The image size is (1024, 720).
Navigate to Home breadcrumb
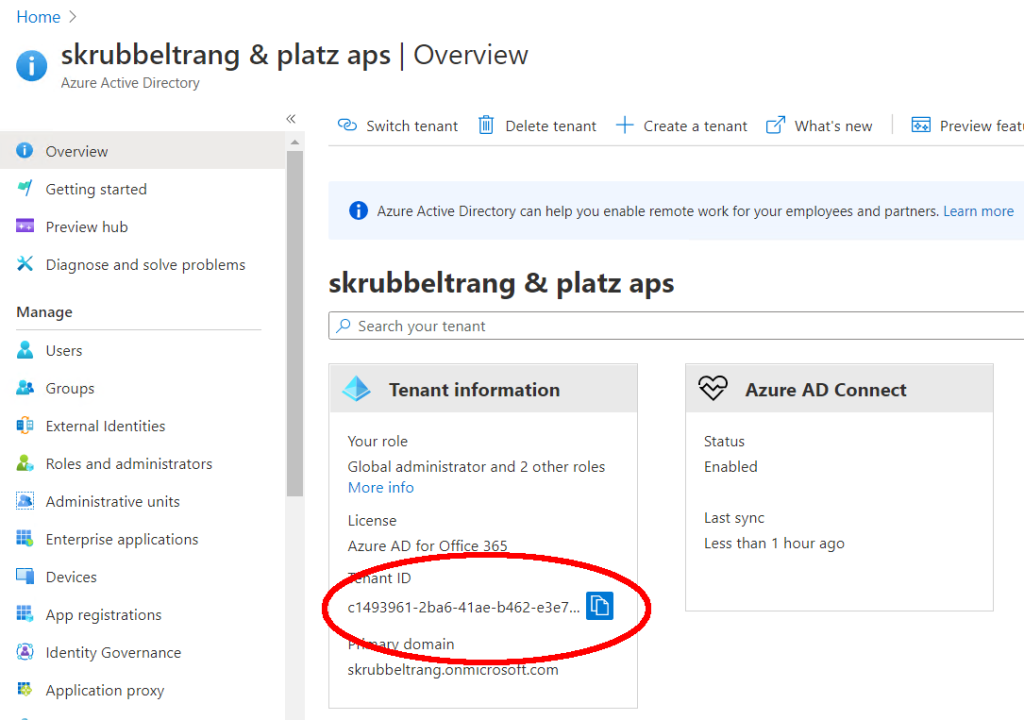(x=38, y=17)
